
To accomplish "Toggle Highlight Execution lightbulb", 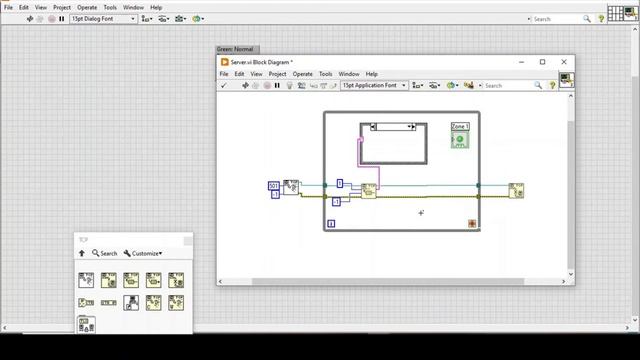I will 289,85.
